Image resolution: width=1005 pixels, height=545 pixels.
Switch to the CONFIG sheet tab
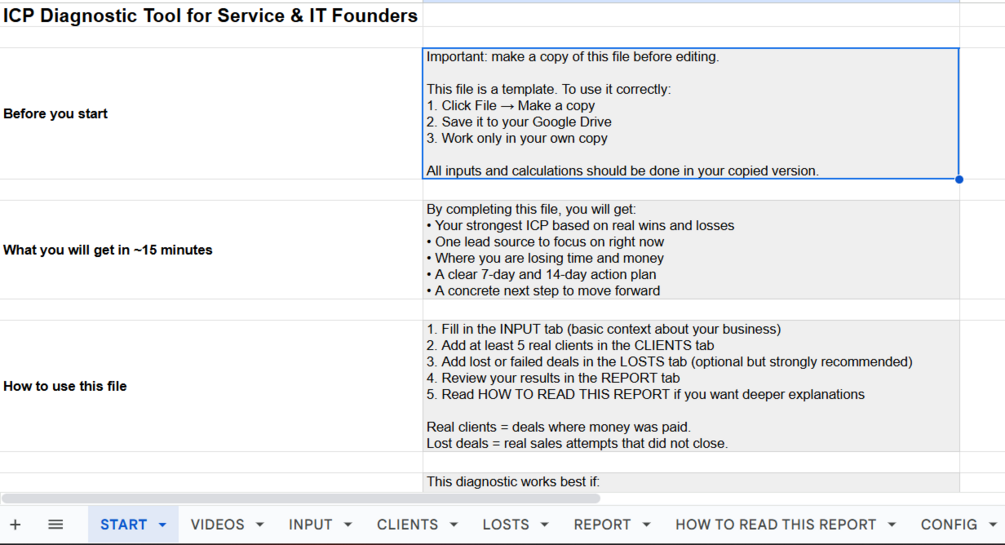948,524
